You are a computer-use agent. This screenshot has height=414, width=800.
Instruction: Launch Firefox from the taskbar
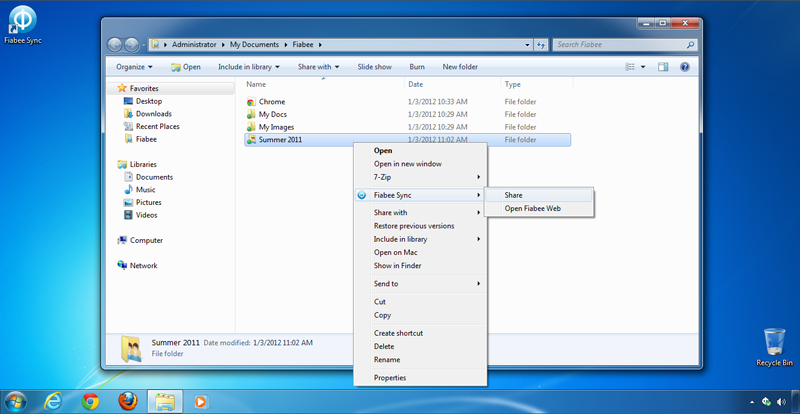click(x=128, y=402)
